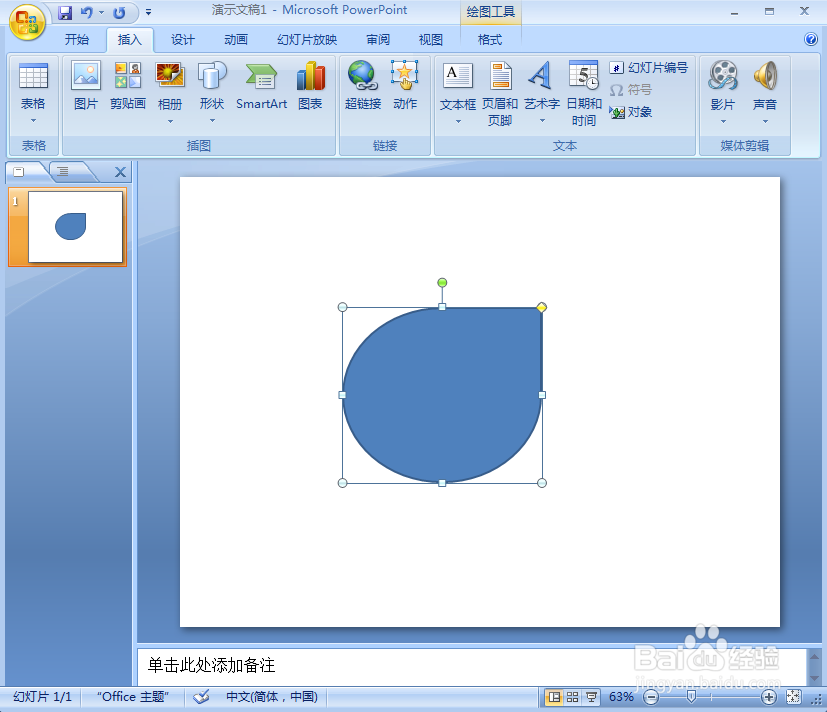The width and height of the screenshot is (827, 712).
Task: Switch to the Animations (动画) tab
Action: coord(236,40)
